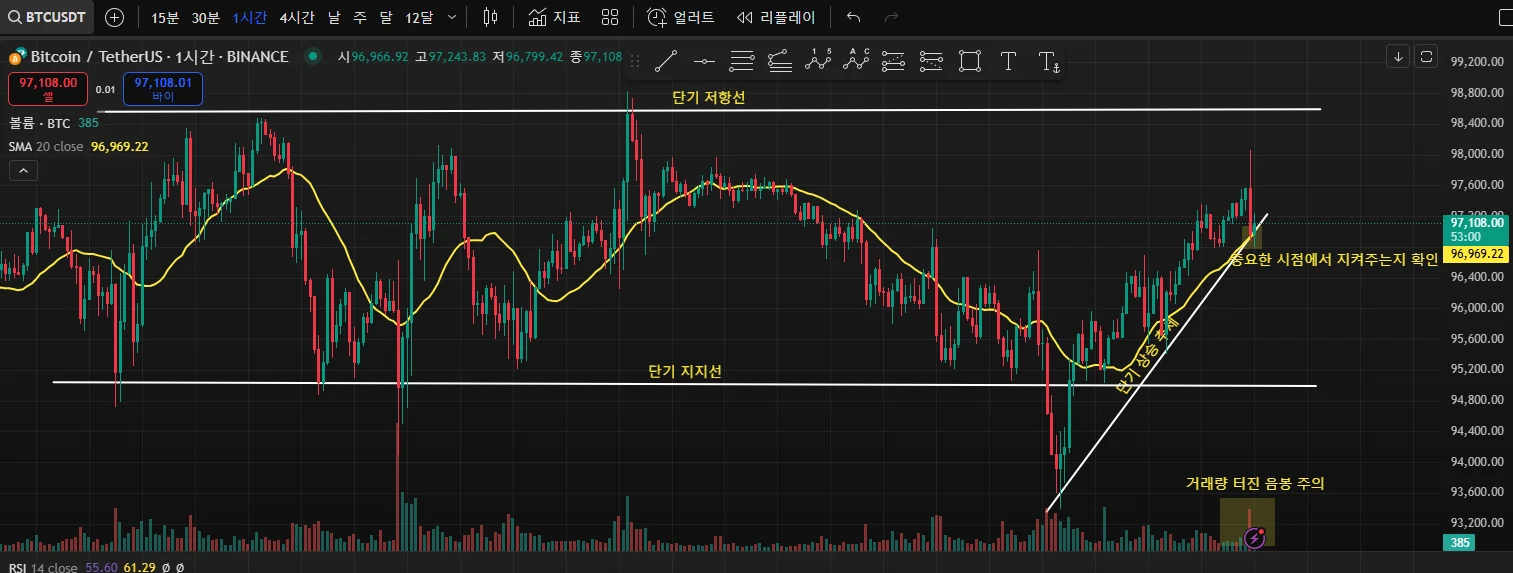
Task: Open the BTCUSDT symbol search
Action: [x=48, y=17]
